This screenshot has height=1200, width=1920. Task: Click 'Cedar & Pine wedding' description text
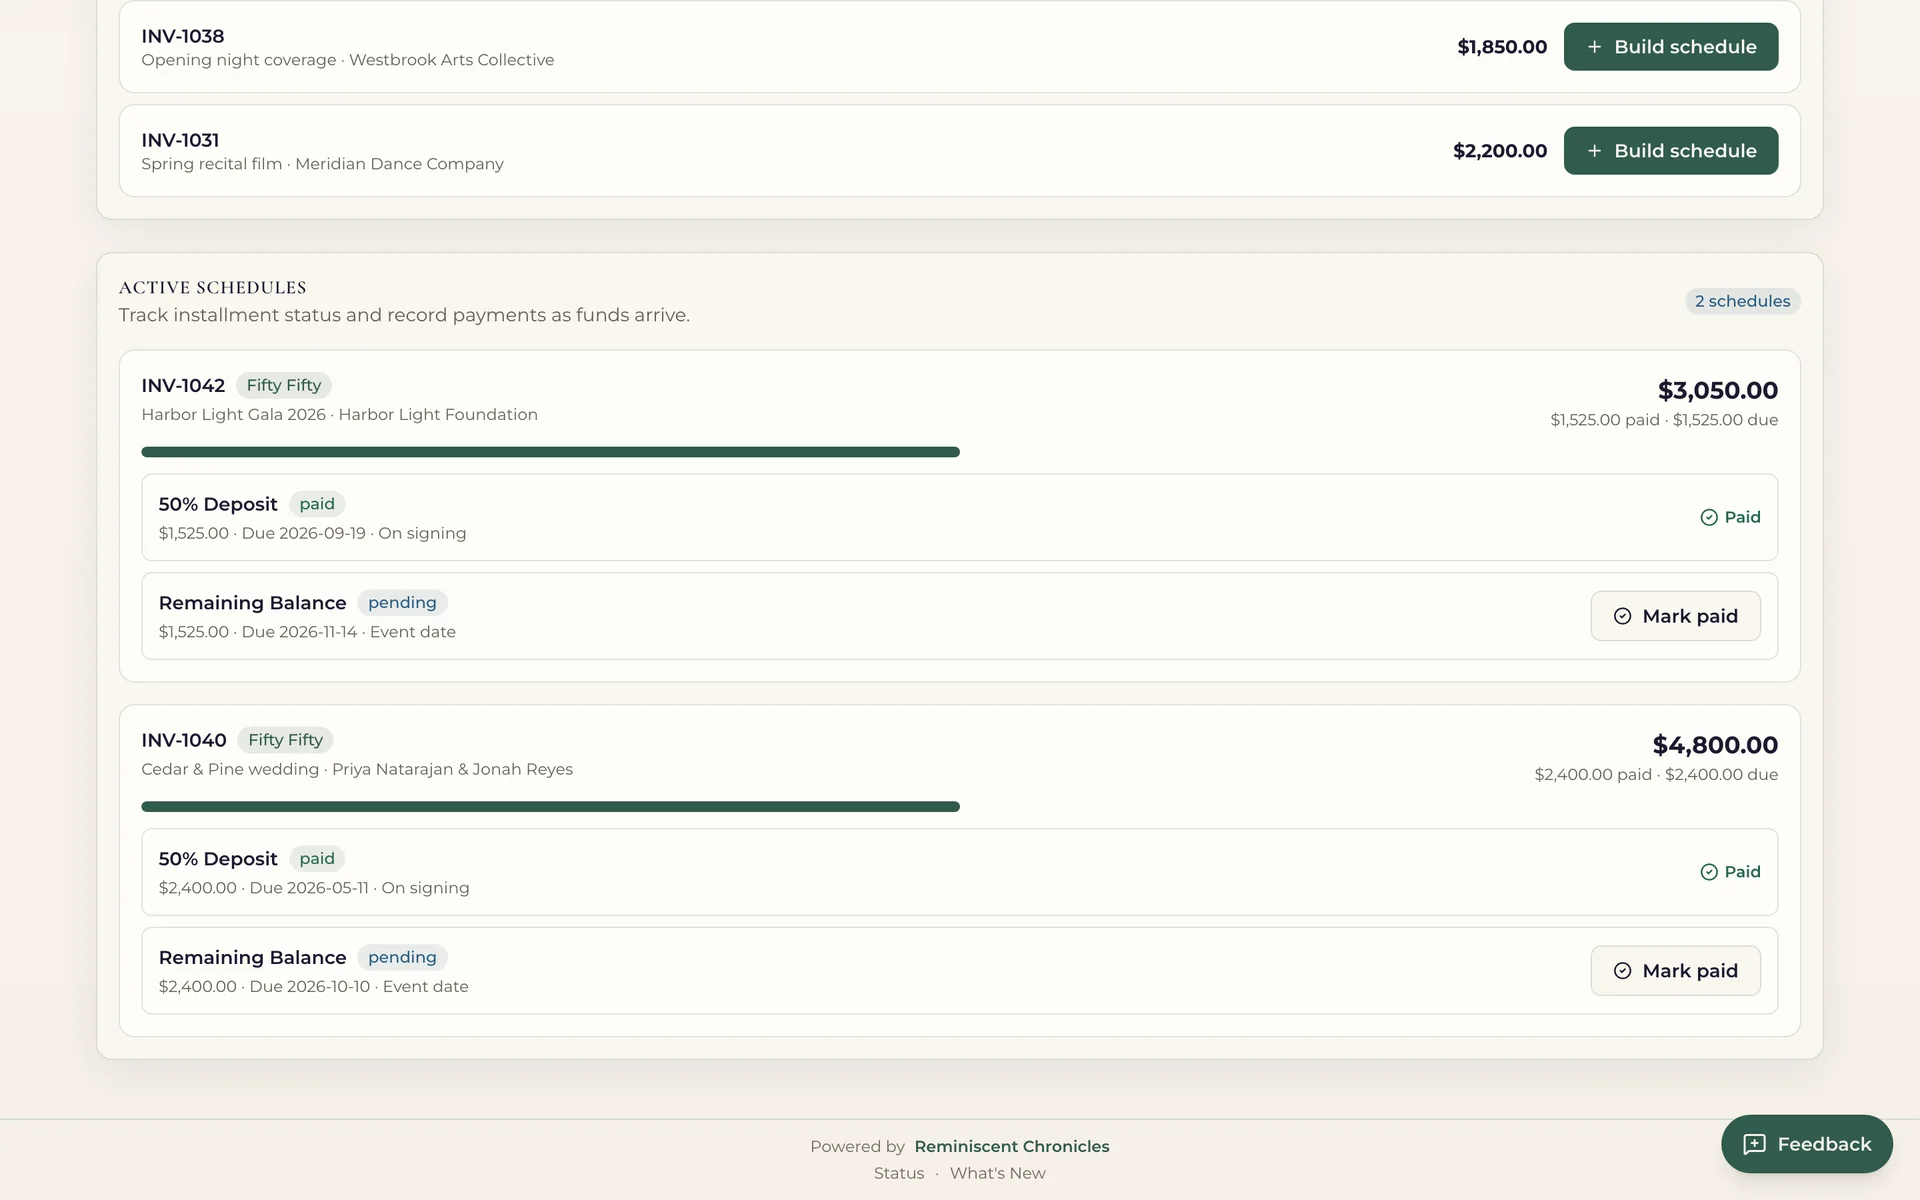point(230,769)
